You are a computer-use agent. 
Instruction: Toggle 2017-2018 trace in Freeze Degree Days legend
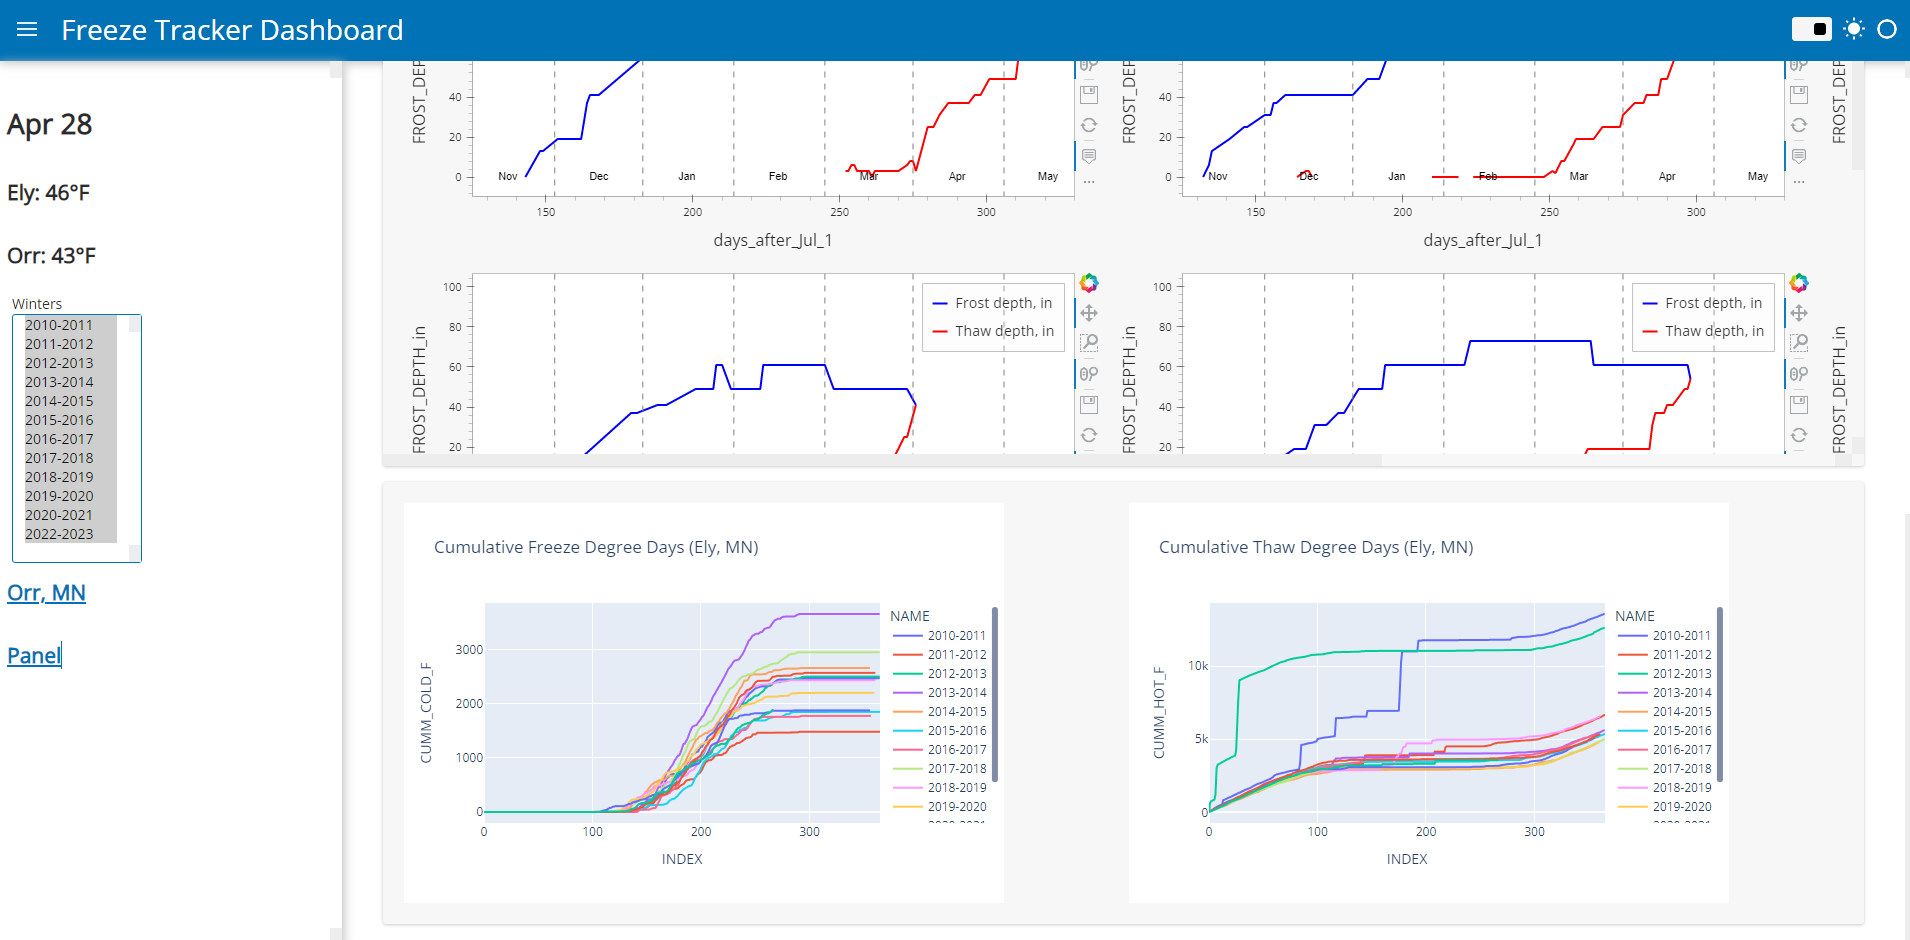939,768
